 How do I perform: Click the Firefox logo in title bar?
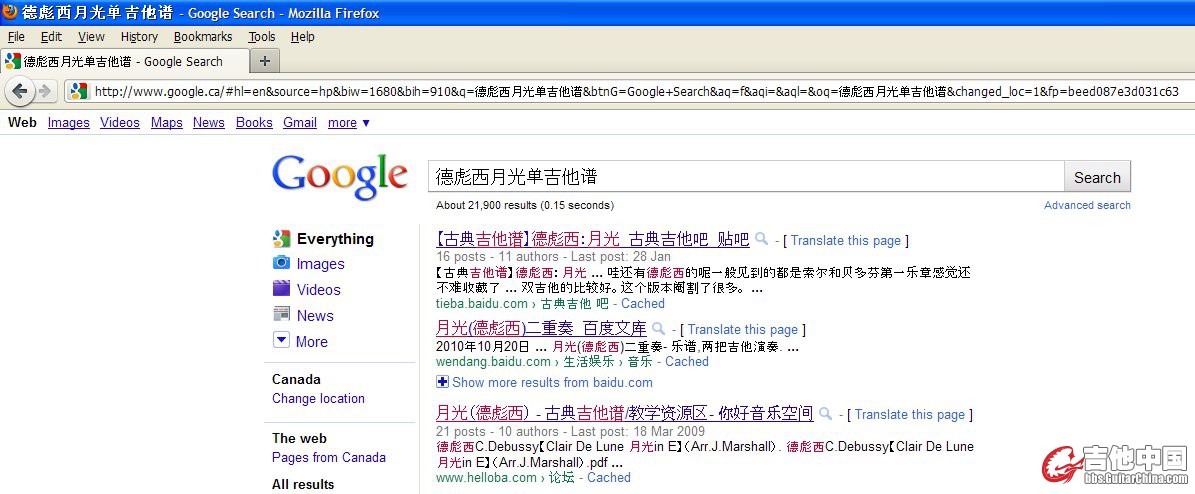(9, 11)
